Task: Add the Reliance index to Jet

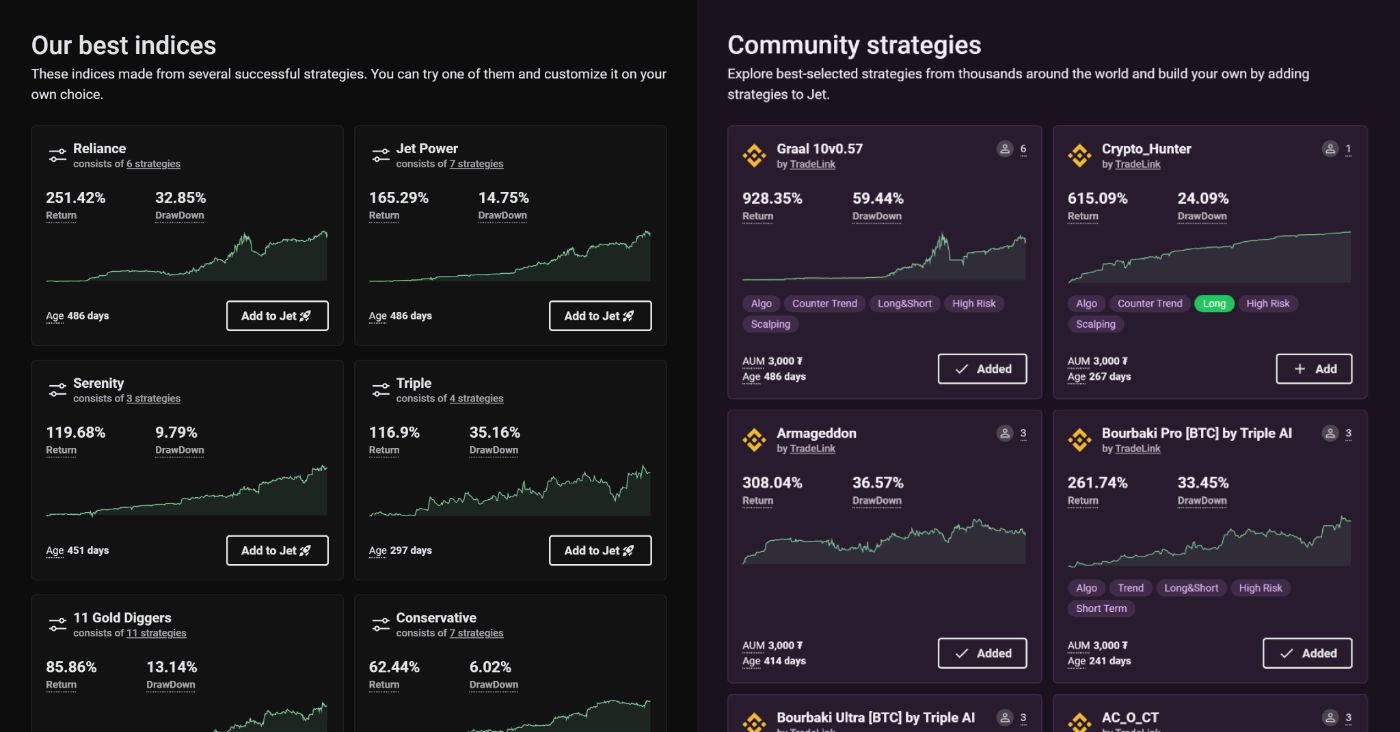Action: pyautogui.click(x=277, y=316)
